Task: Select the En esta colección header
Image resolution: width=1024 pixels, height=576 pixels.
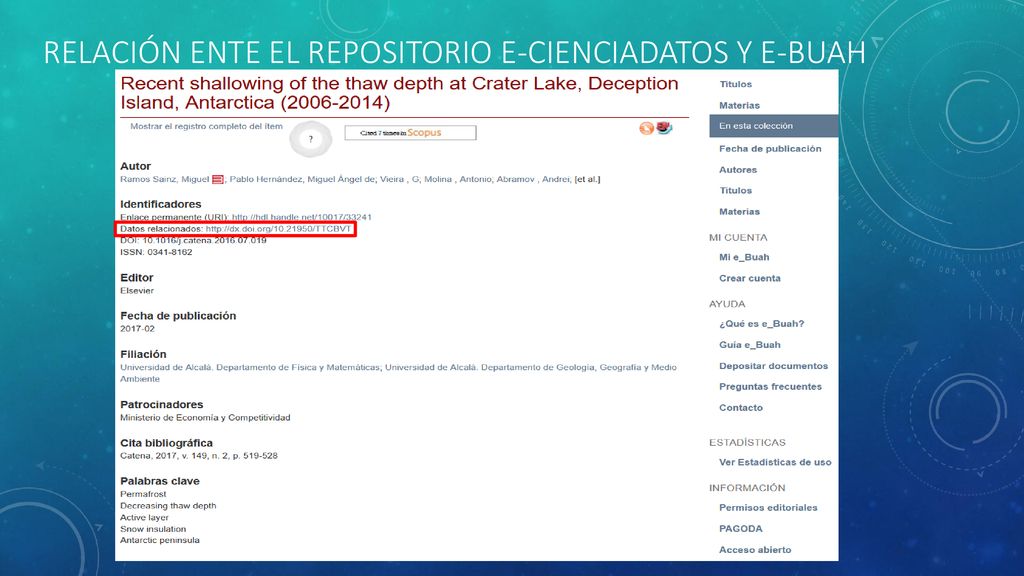Action: (773, 126)
